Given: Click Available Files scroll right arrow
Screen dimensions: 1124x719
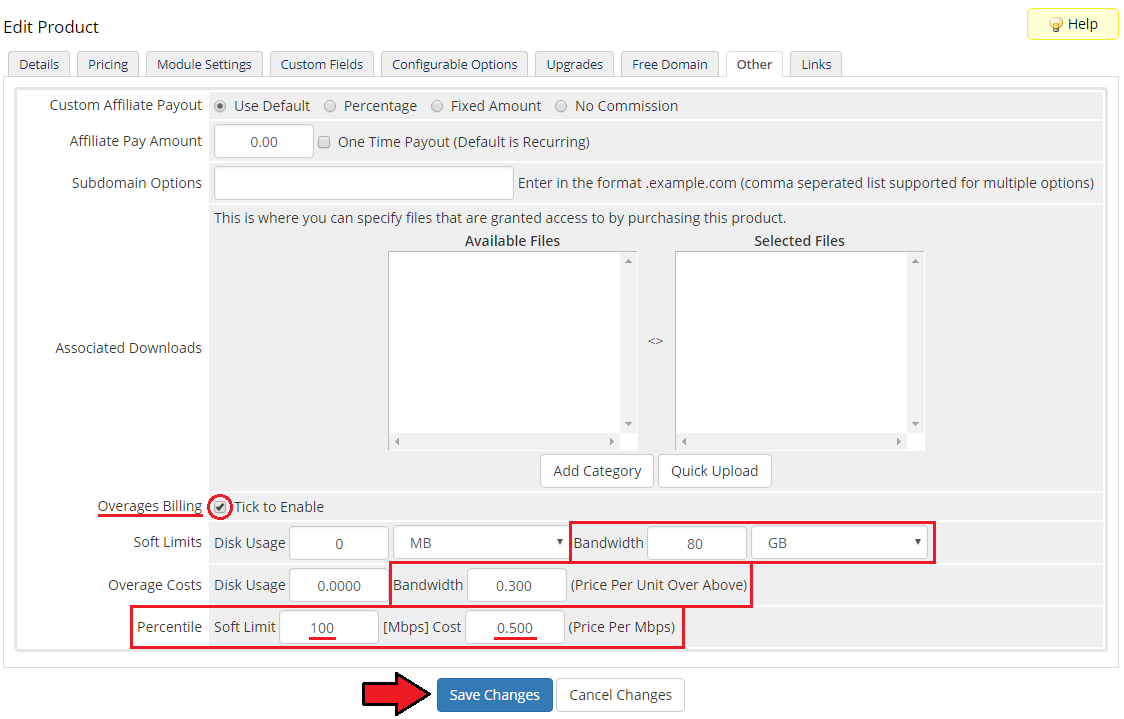Looking at the screenshot, I should (x=611, y=442).
